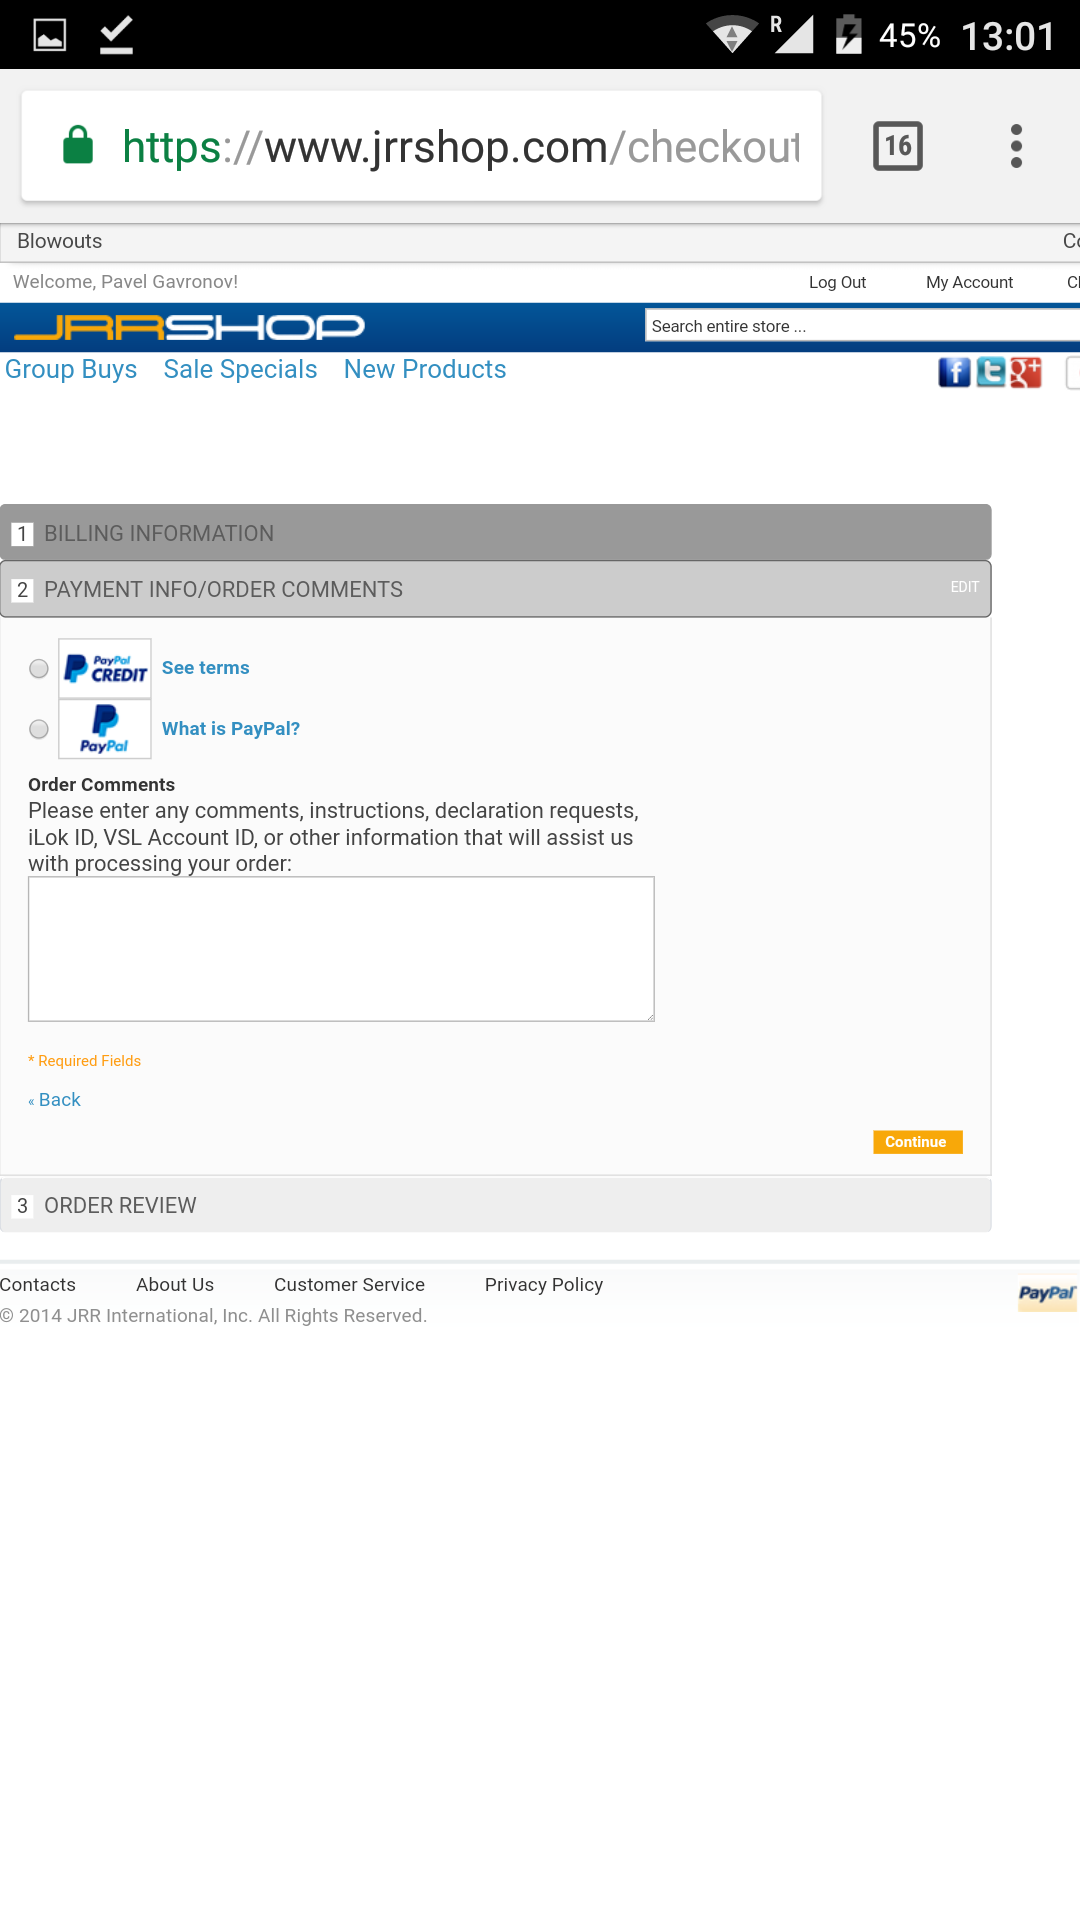This screenshot has height=1920, width=1080.
Task: Click the PayPal badge in the footer
Action: (x=1047, y=1293)
